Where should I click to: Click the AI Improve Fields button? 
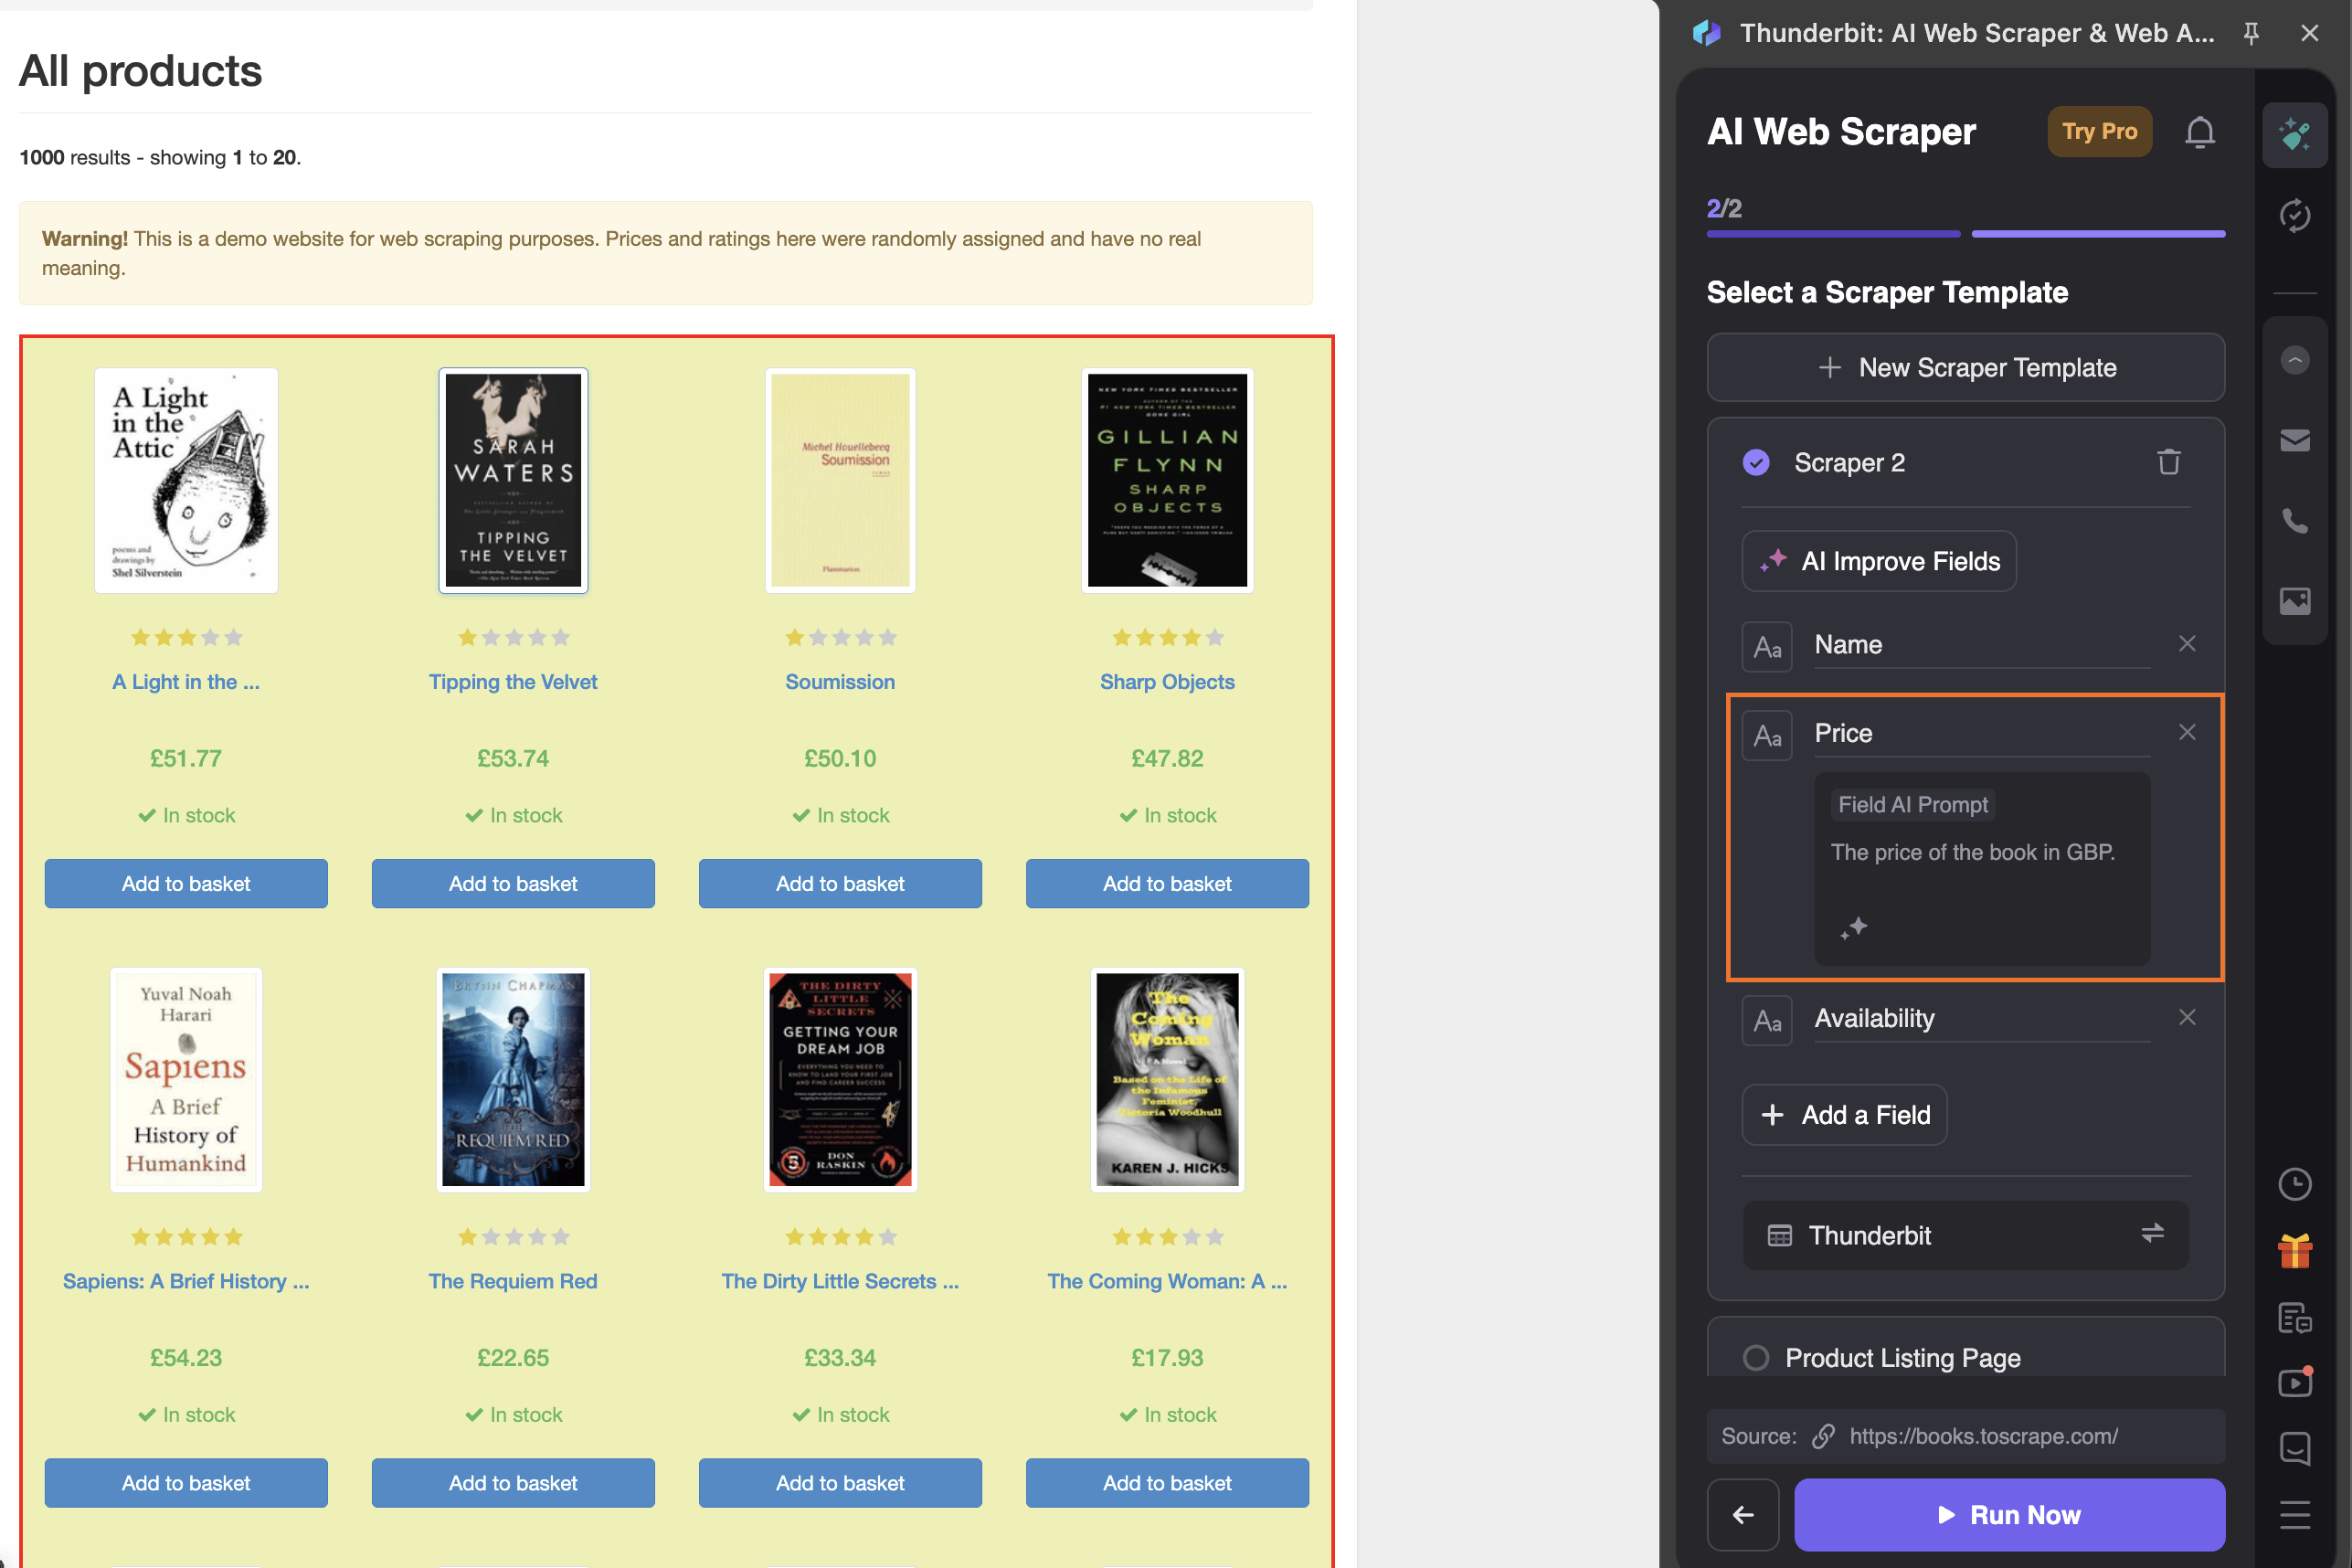click(1879, 561)
